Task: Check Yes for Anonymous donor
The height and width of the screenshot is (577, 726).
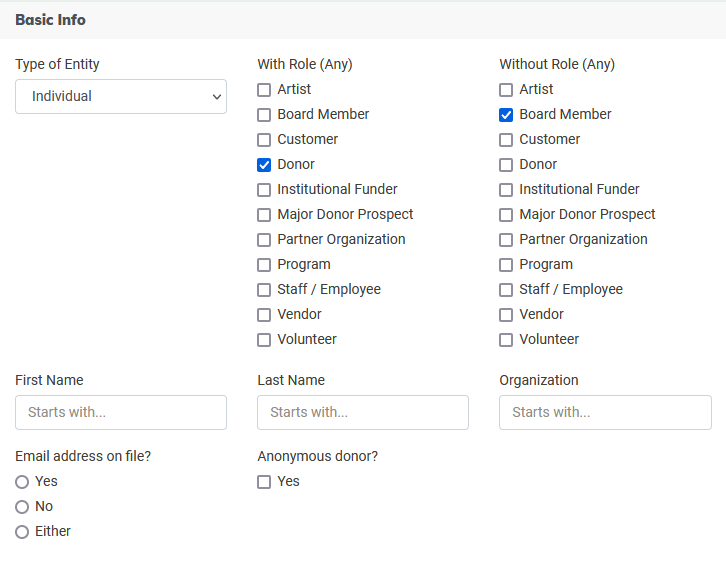Action: (264, 482)
